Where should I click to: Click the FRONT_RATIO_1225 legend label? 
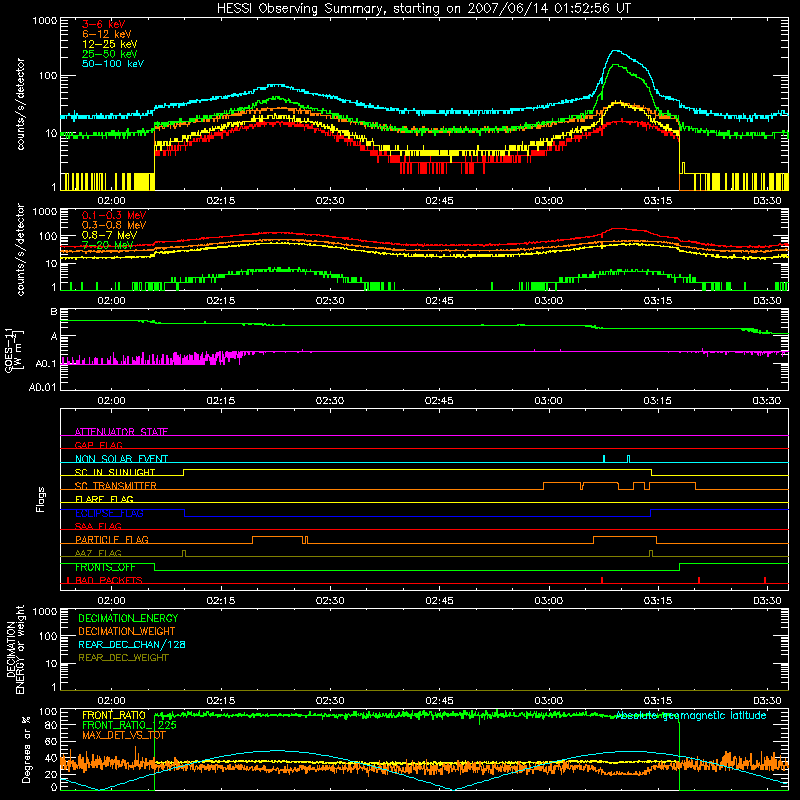(x=130, y=725)
